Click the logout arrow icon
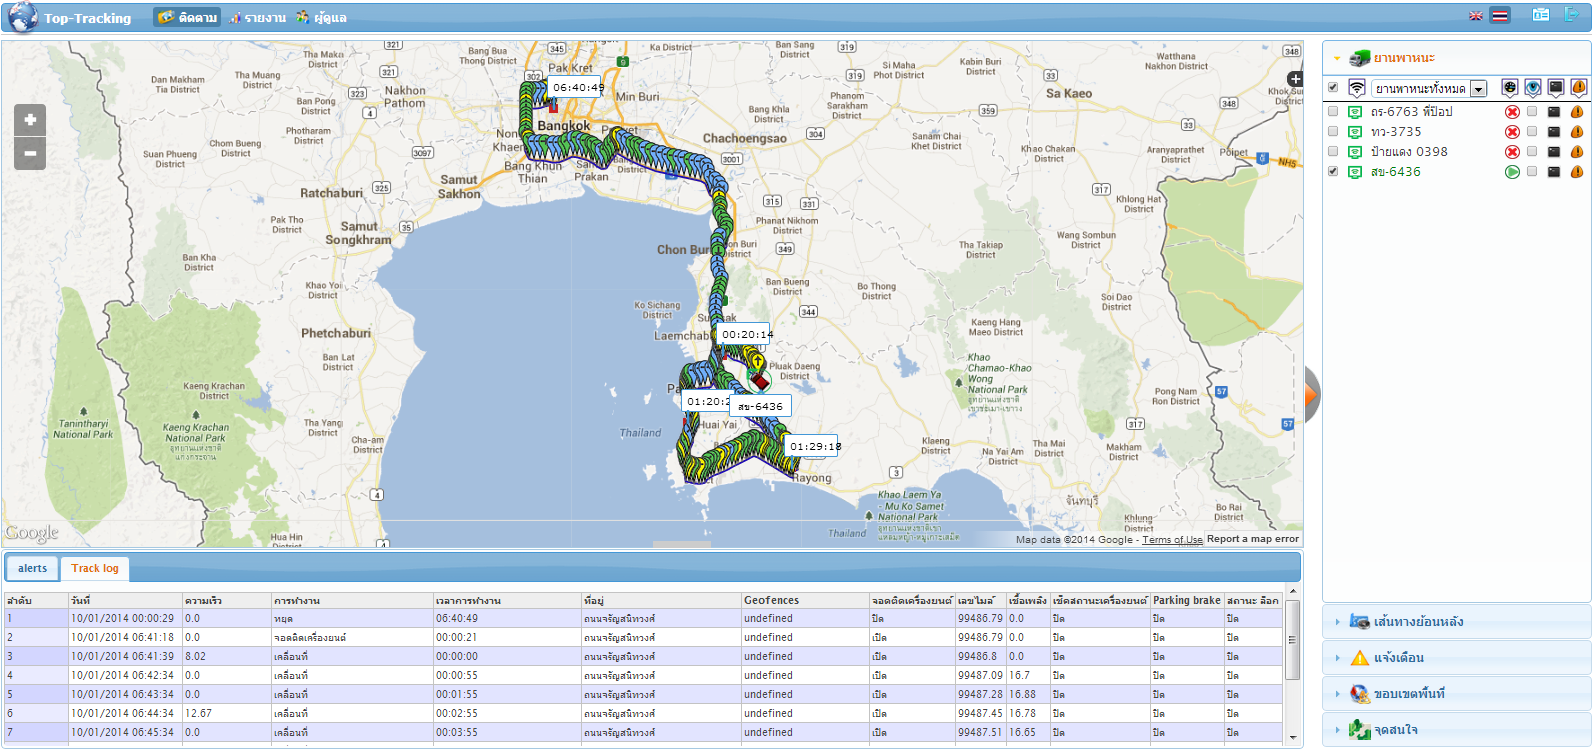The width and height of the screenshot is (1595, 753). click(1572, 15)
